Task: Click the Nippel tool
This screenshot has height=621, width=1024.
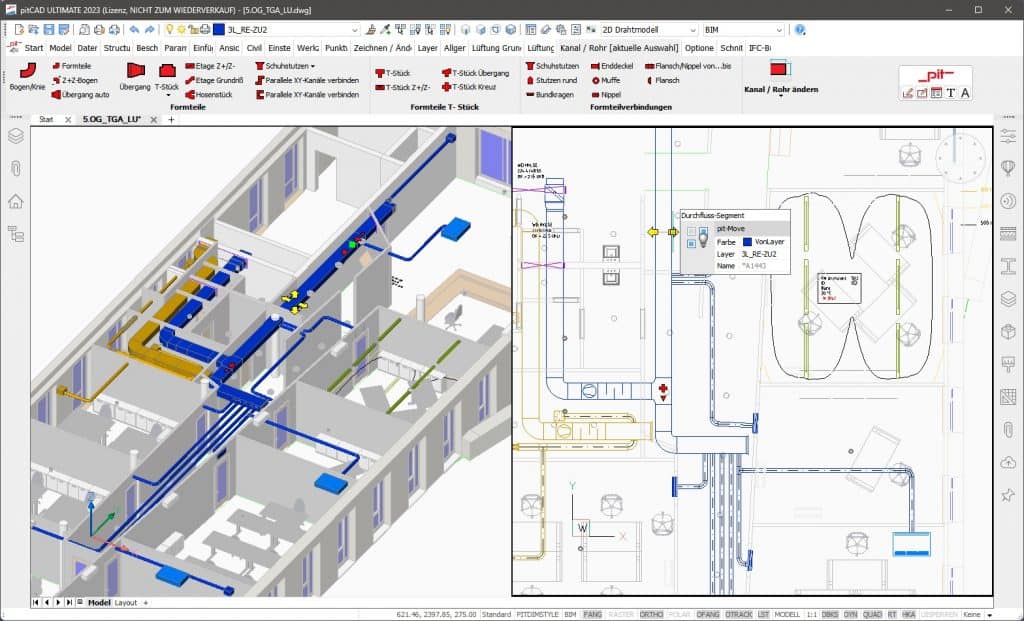Action: (x=606, y=95)
